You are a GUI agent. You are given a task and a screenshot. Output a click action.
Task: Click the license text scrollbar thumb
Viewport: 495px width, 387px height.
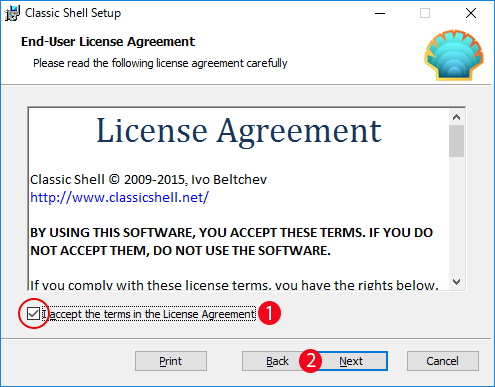tap(456, 141)
